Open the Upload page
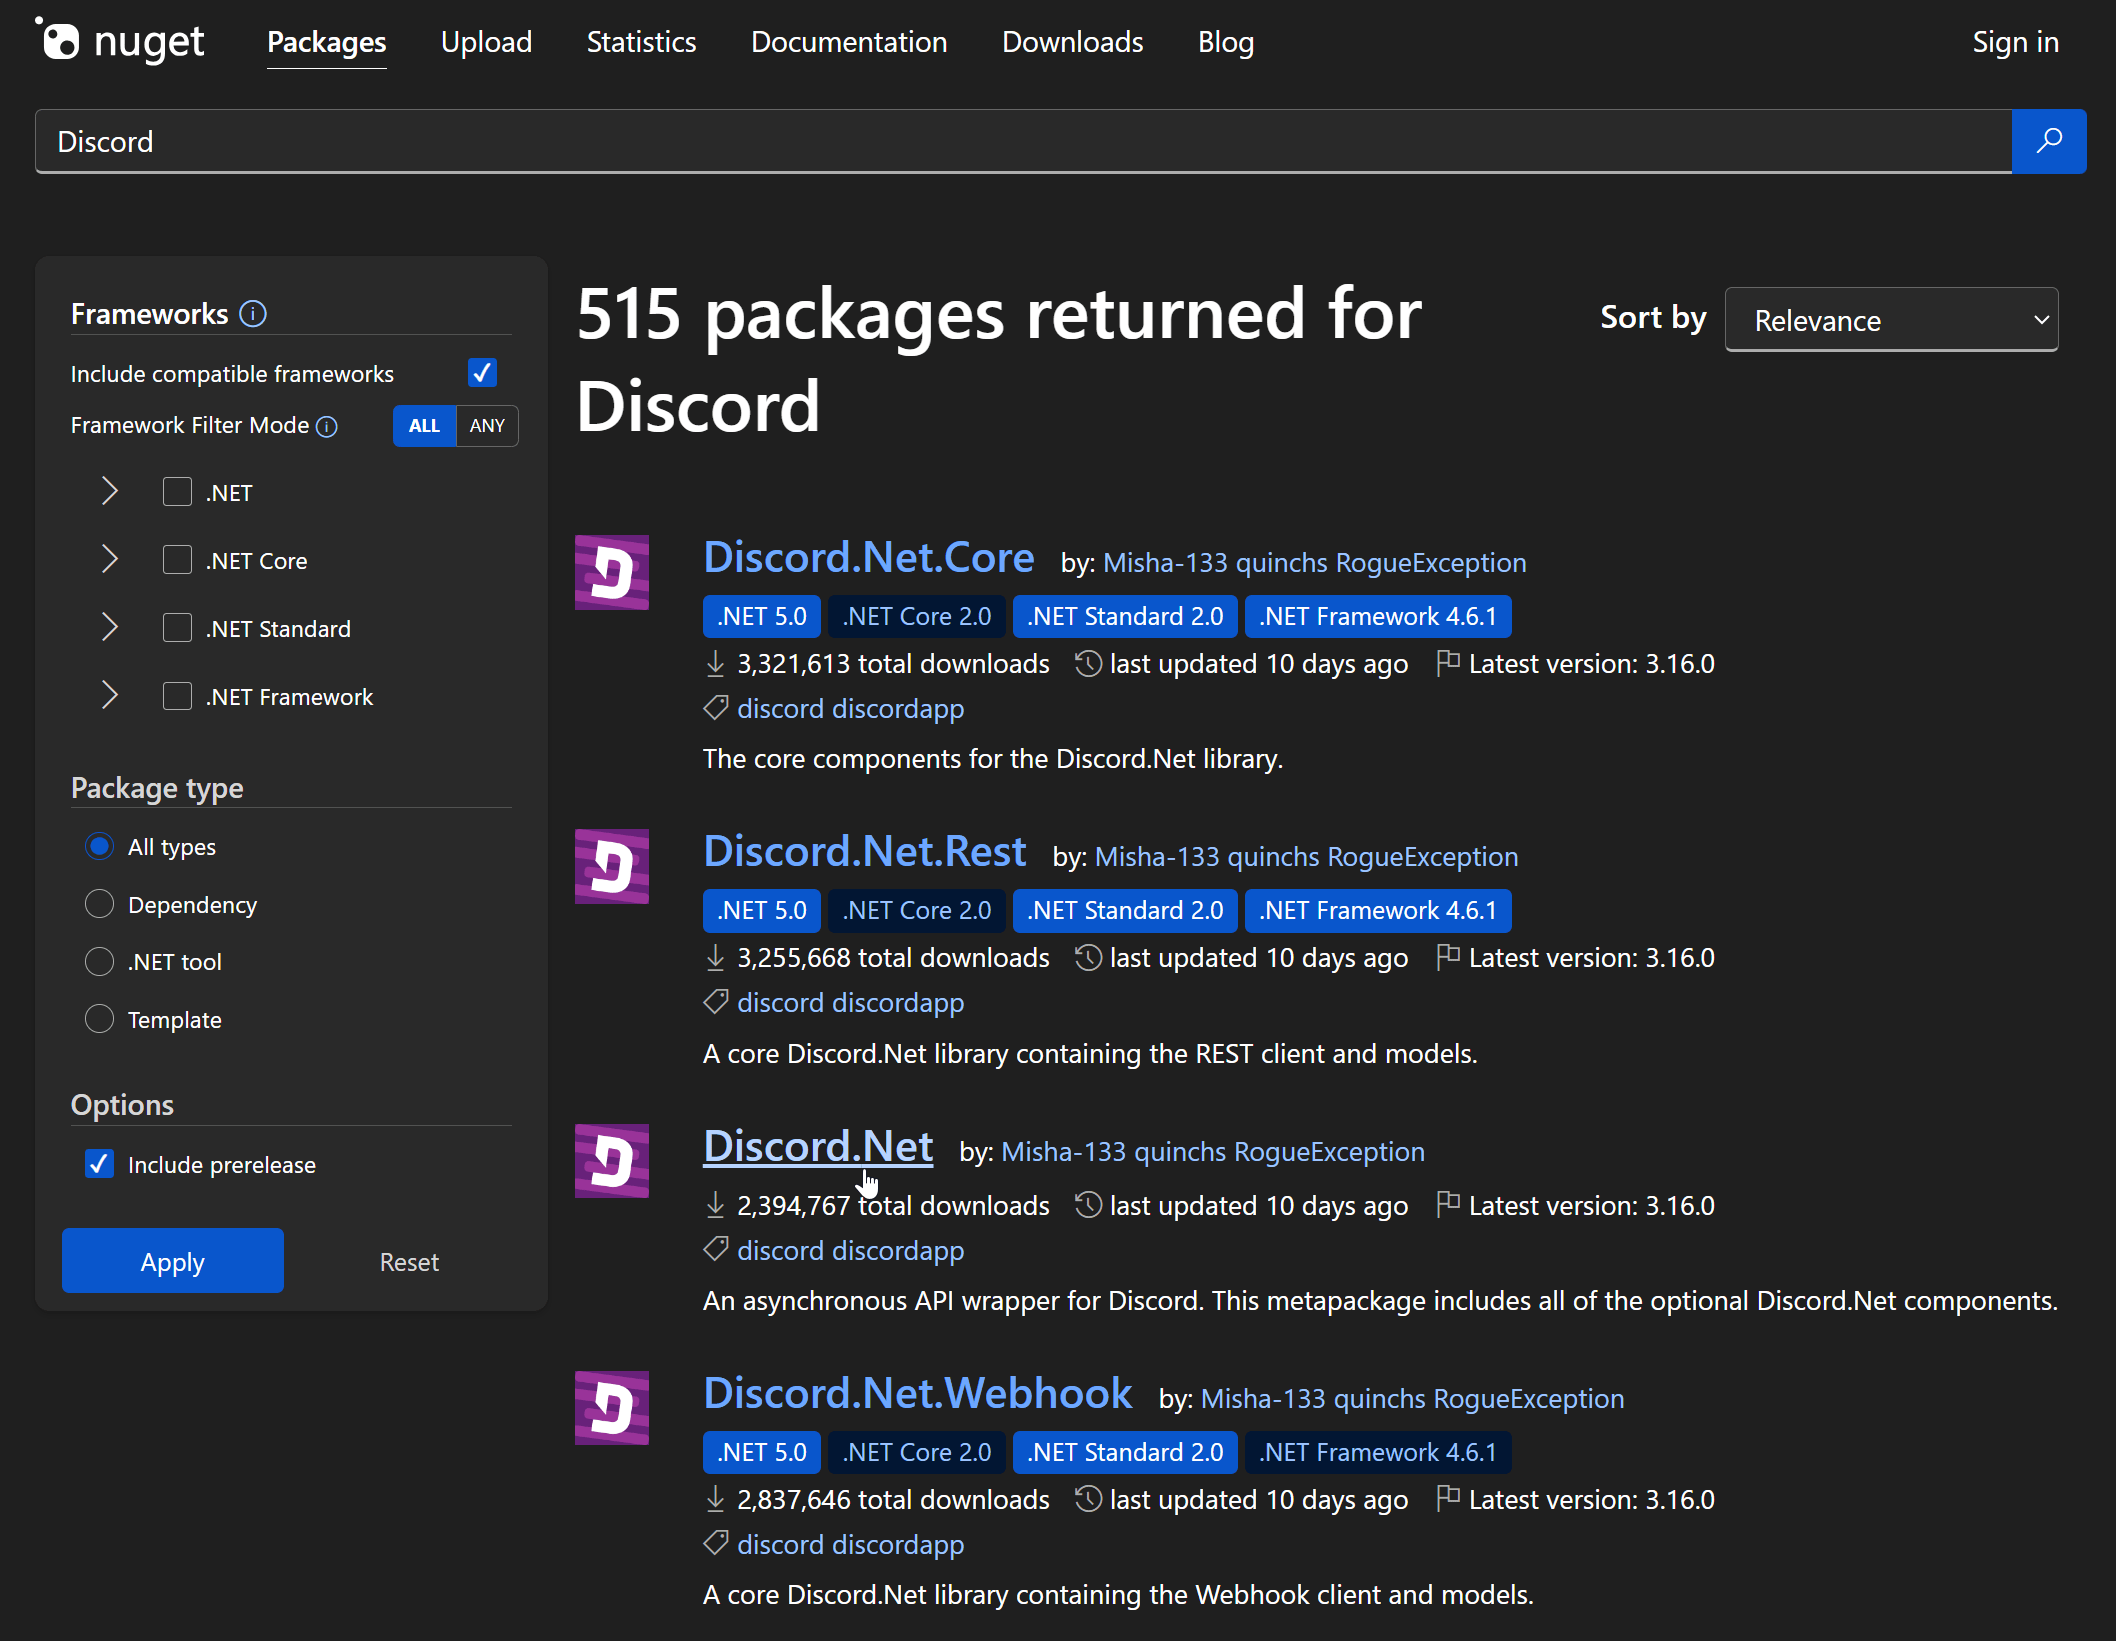 (486, 42)
